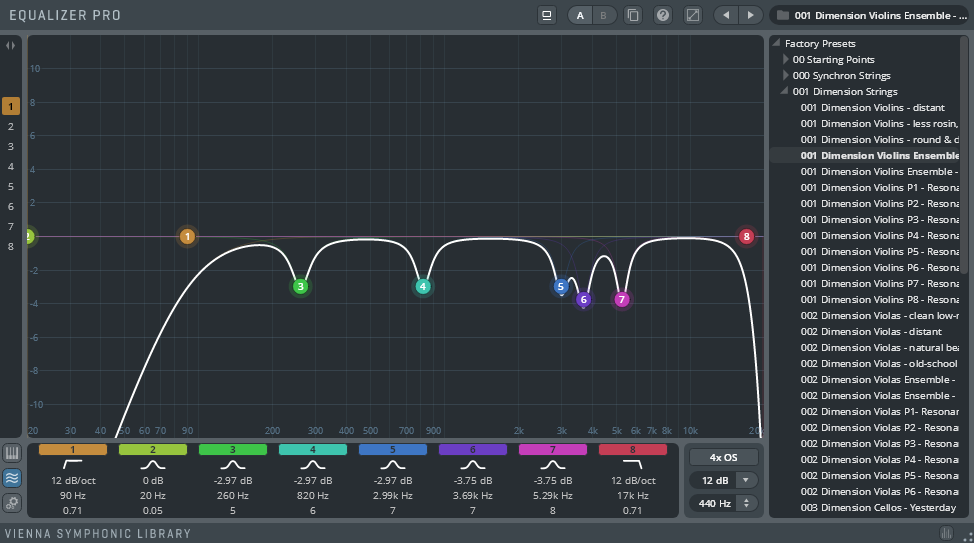Select the EQ waves view icon

click(x=12, y=478)
